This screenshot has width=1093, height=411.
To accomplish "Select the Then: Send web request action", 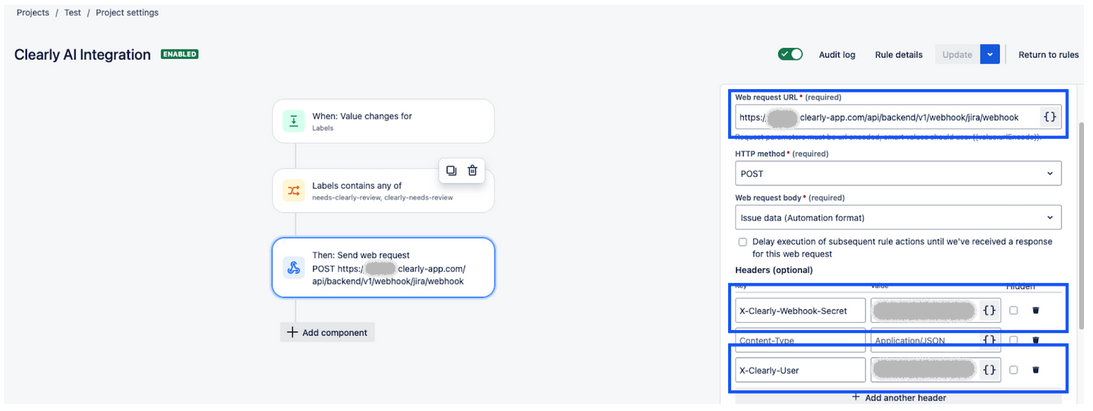I will coord(383,268).
